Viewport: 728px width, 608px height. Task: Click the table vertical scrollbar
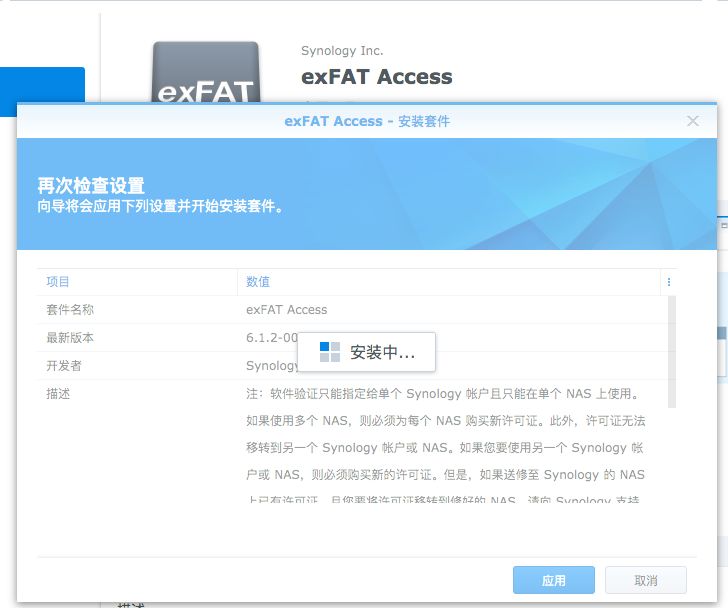(x=672, y=352)
